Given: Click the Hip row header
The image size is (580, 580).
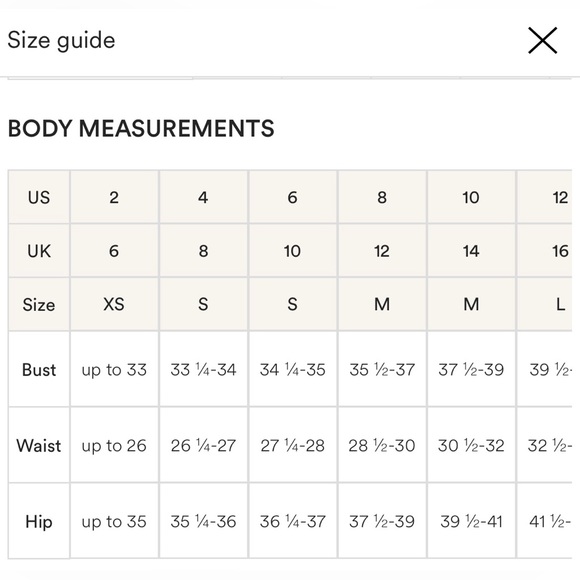Looking at the screenshot, I should (x=39, y=521).
